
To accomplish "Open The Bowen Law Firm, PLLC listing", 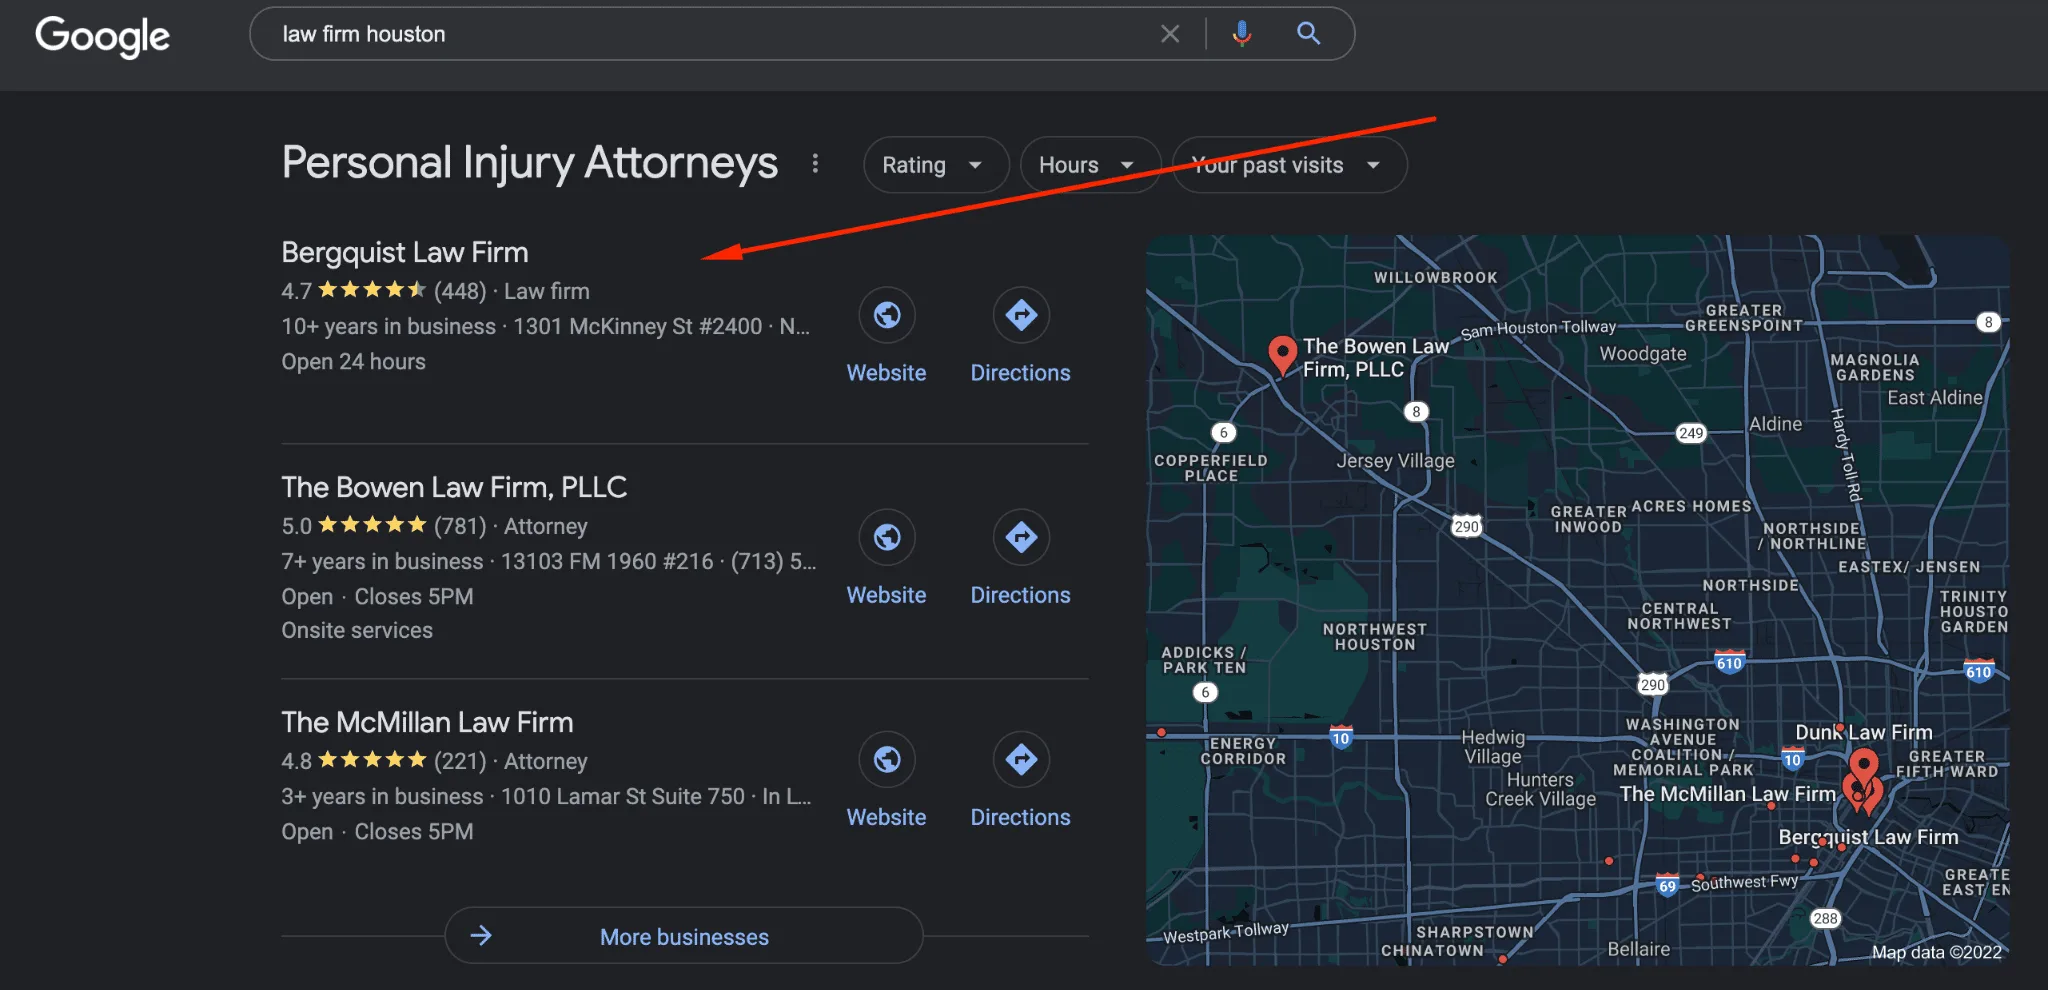I will click(454, 487).
